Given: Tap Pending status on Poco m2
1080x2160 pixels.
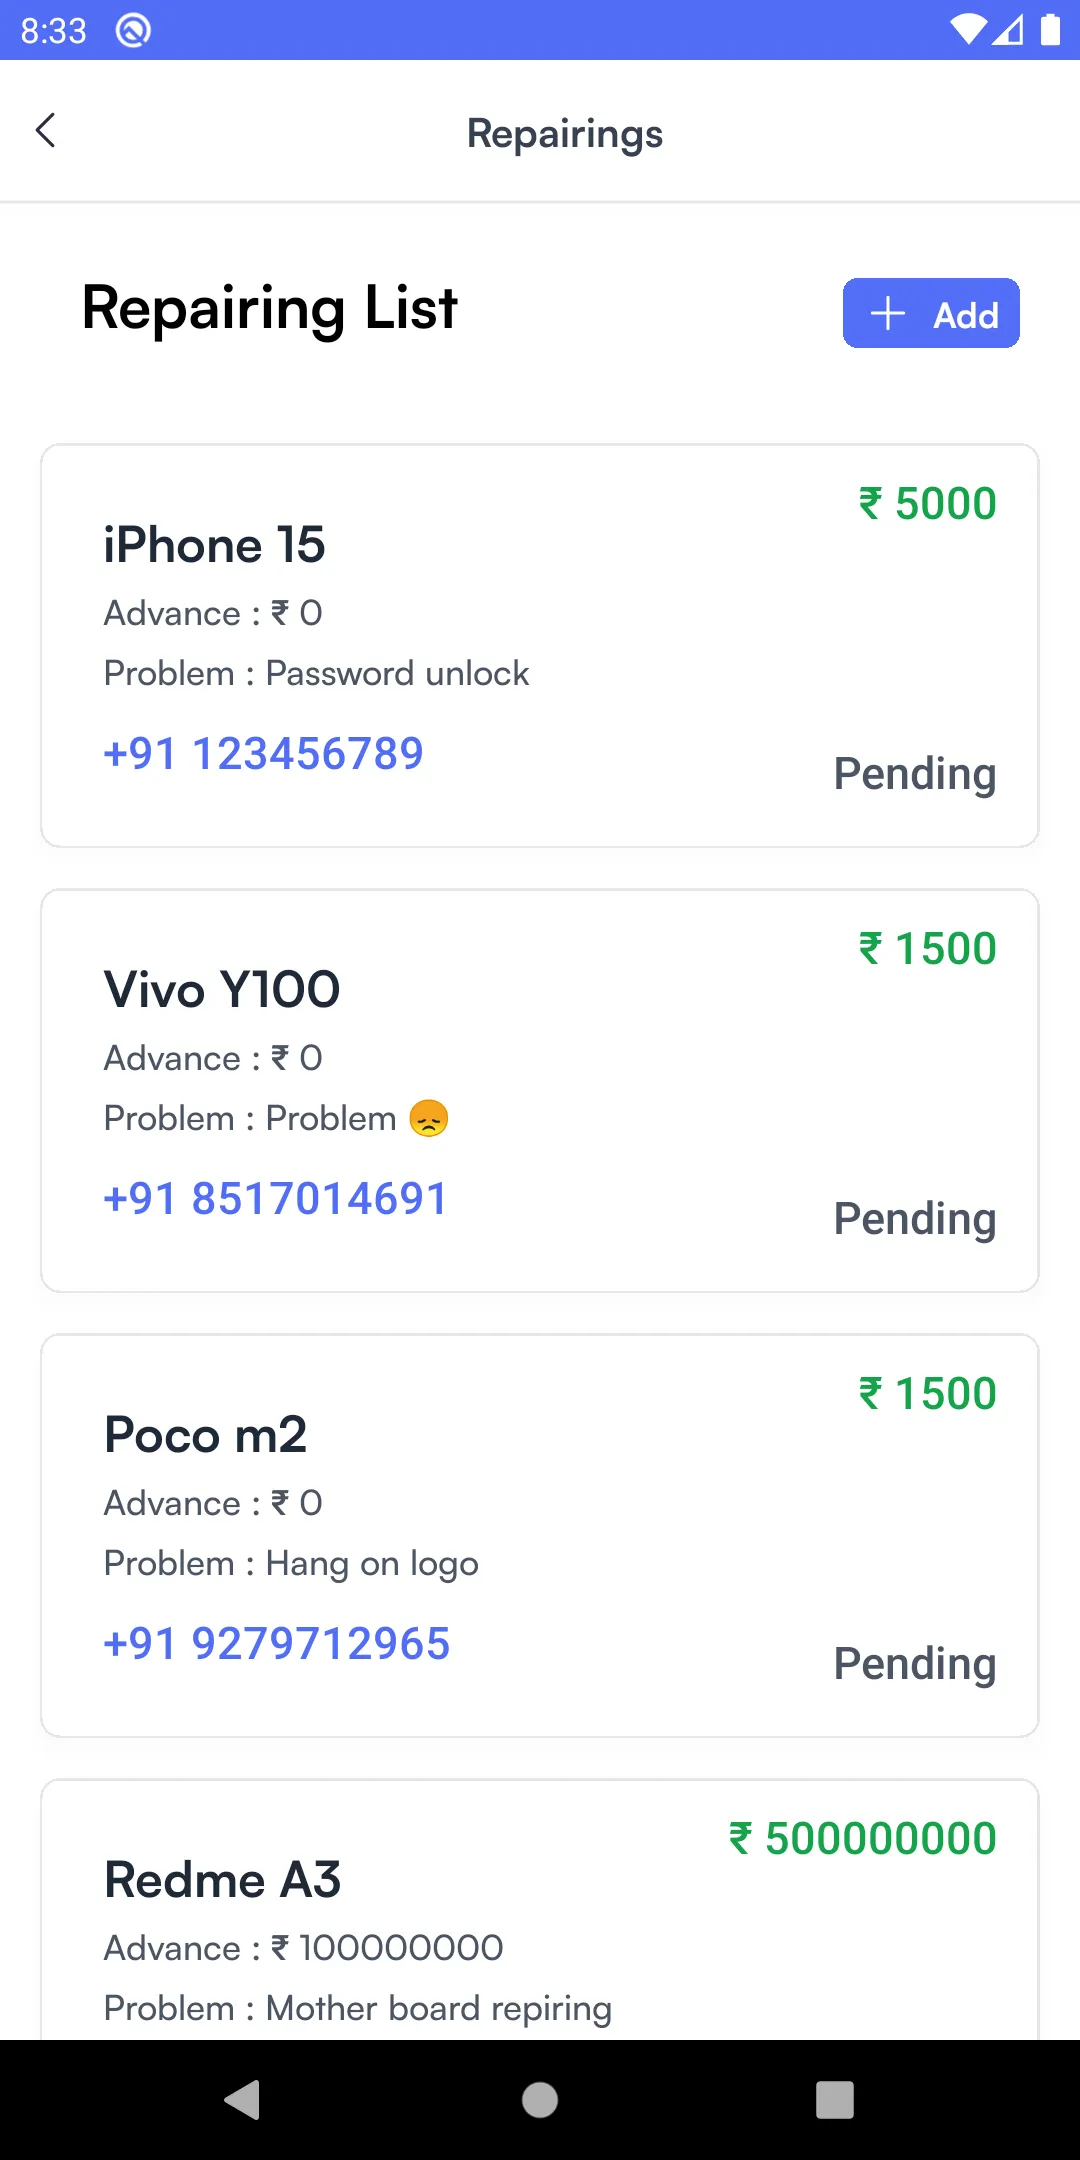Looking at the screenshot, I should pyautogui.click(x=915, y=1664).
